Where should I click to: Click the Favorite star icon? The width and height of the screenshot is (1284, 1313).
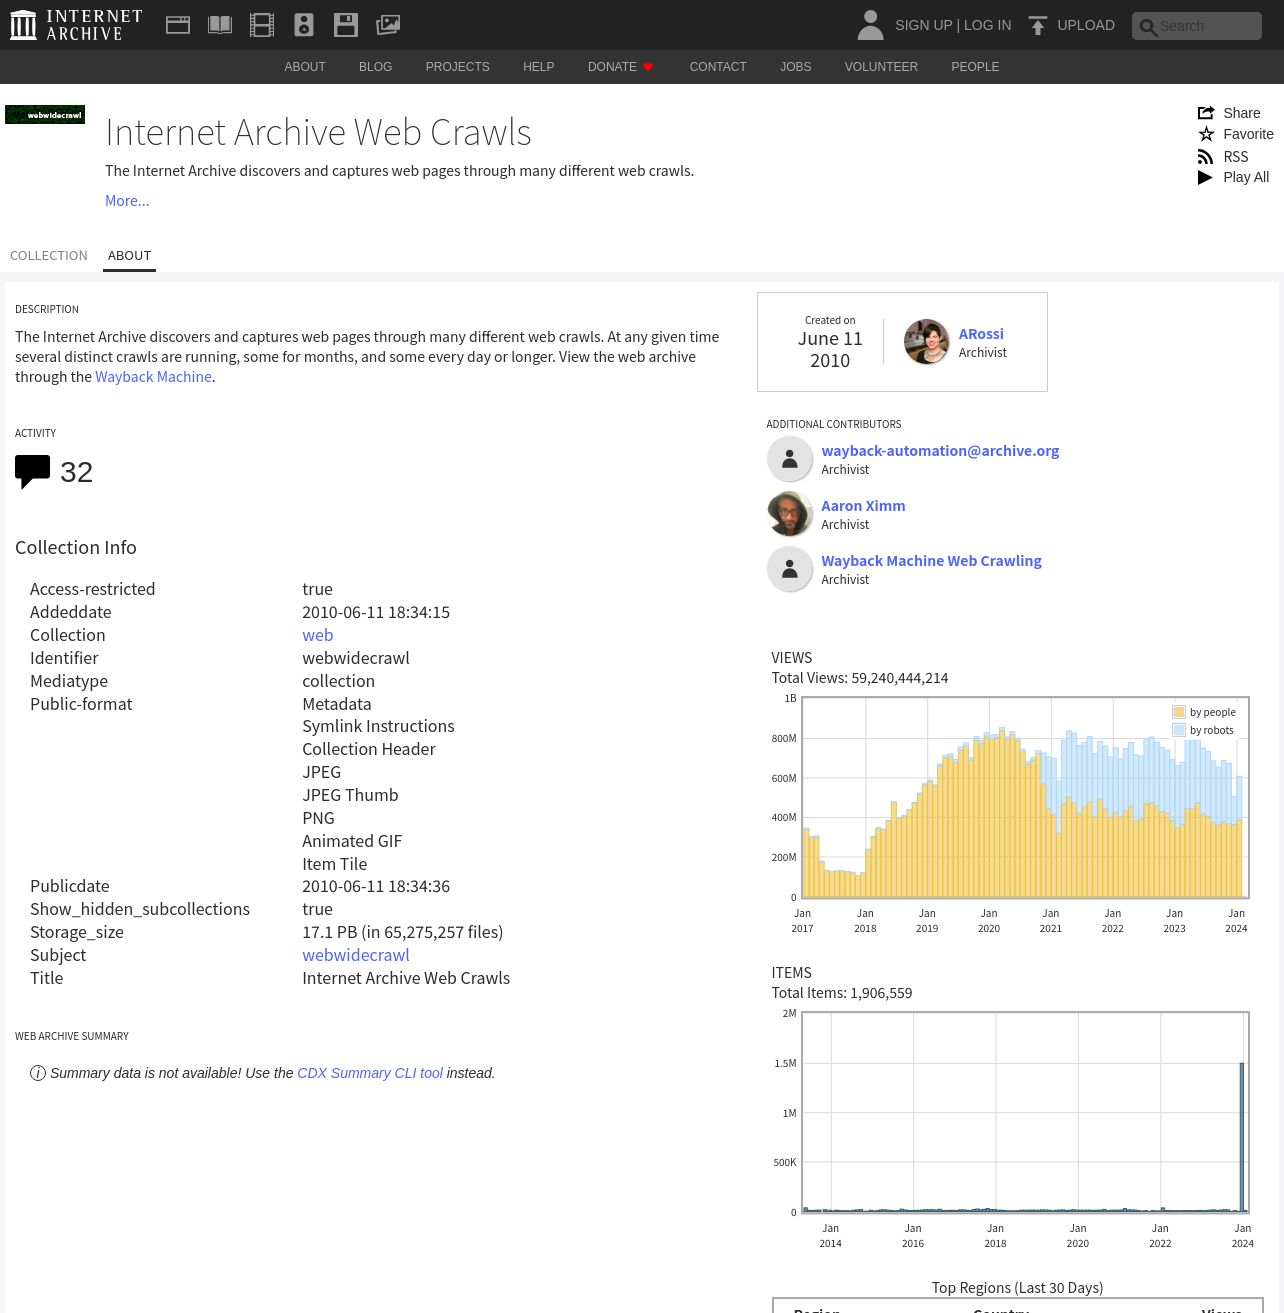[1206, 134]
